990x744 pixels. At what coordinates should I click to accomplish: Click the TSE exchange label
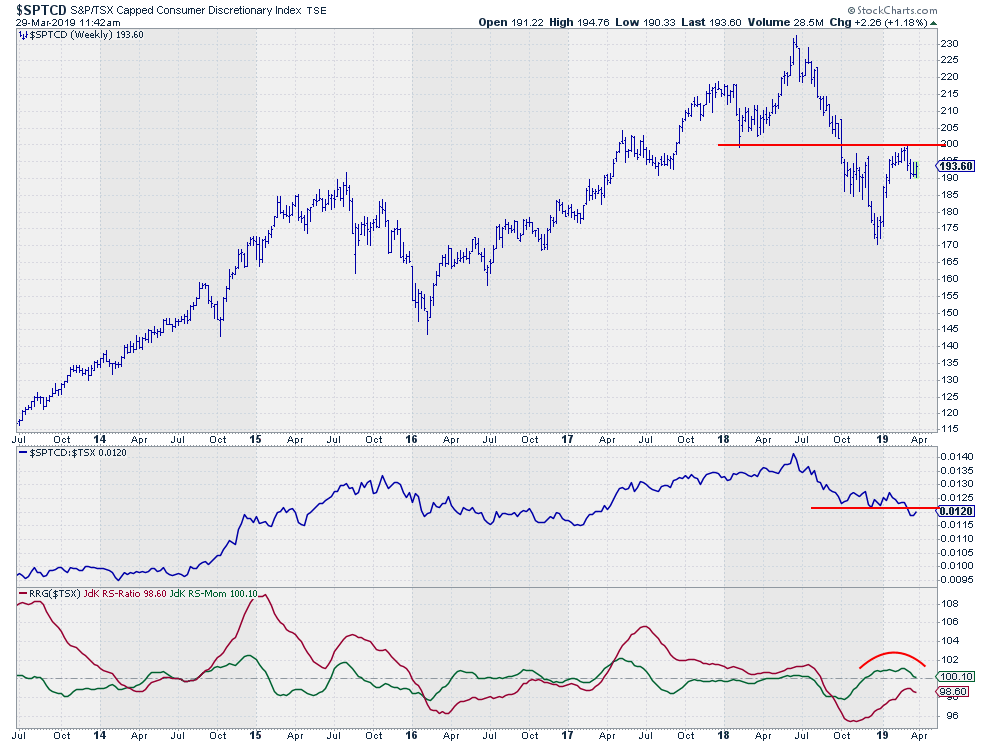pyautogui.click(x=316, y=11)
